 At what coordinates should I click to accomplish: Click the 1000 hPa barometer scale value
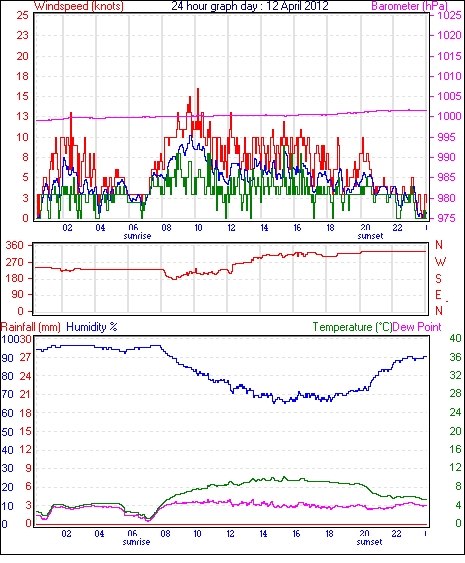[x=449, y=116]
